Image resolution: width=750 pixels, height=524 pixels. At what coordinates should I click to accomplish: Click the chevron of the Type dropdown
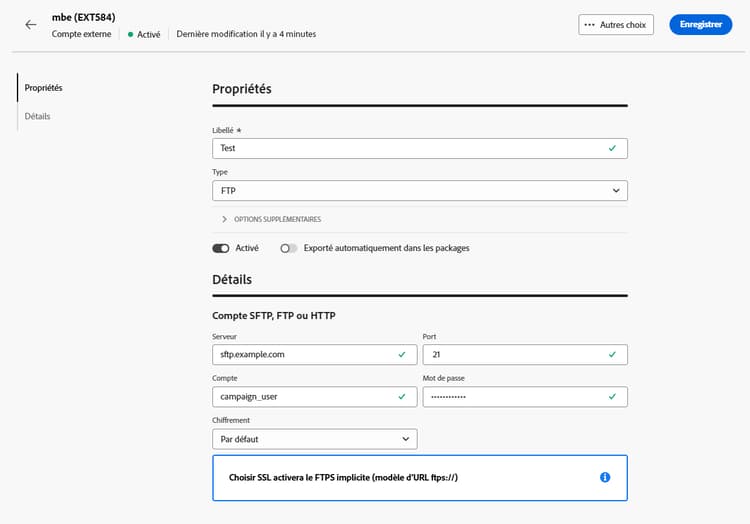tap(616, 191)
